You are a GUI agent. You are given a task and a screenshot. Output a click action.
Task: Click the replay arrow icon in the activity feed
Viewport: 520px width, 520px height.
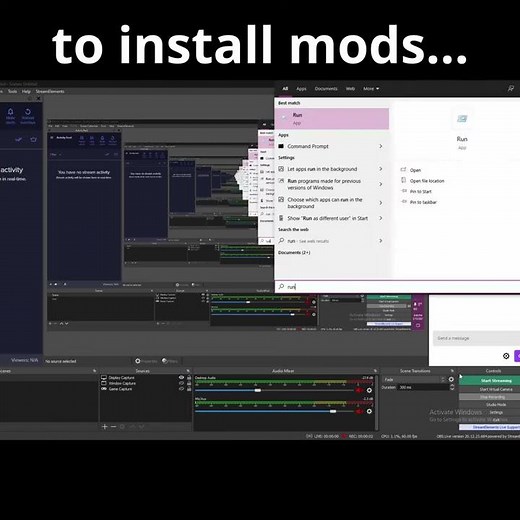click(28, 112)
